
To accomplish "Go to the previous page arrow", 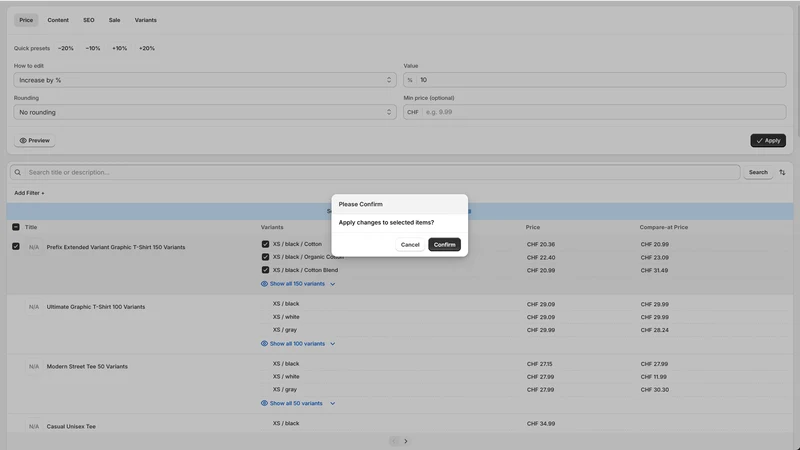I will (393, 441).
